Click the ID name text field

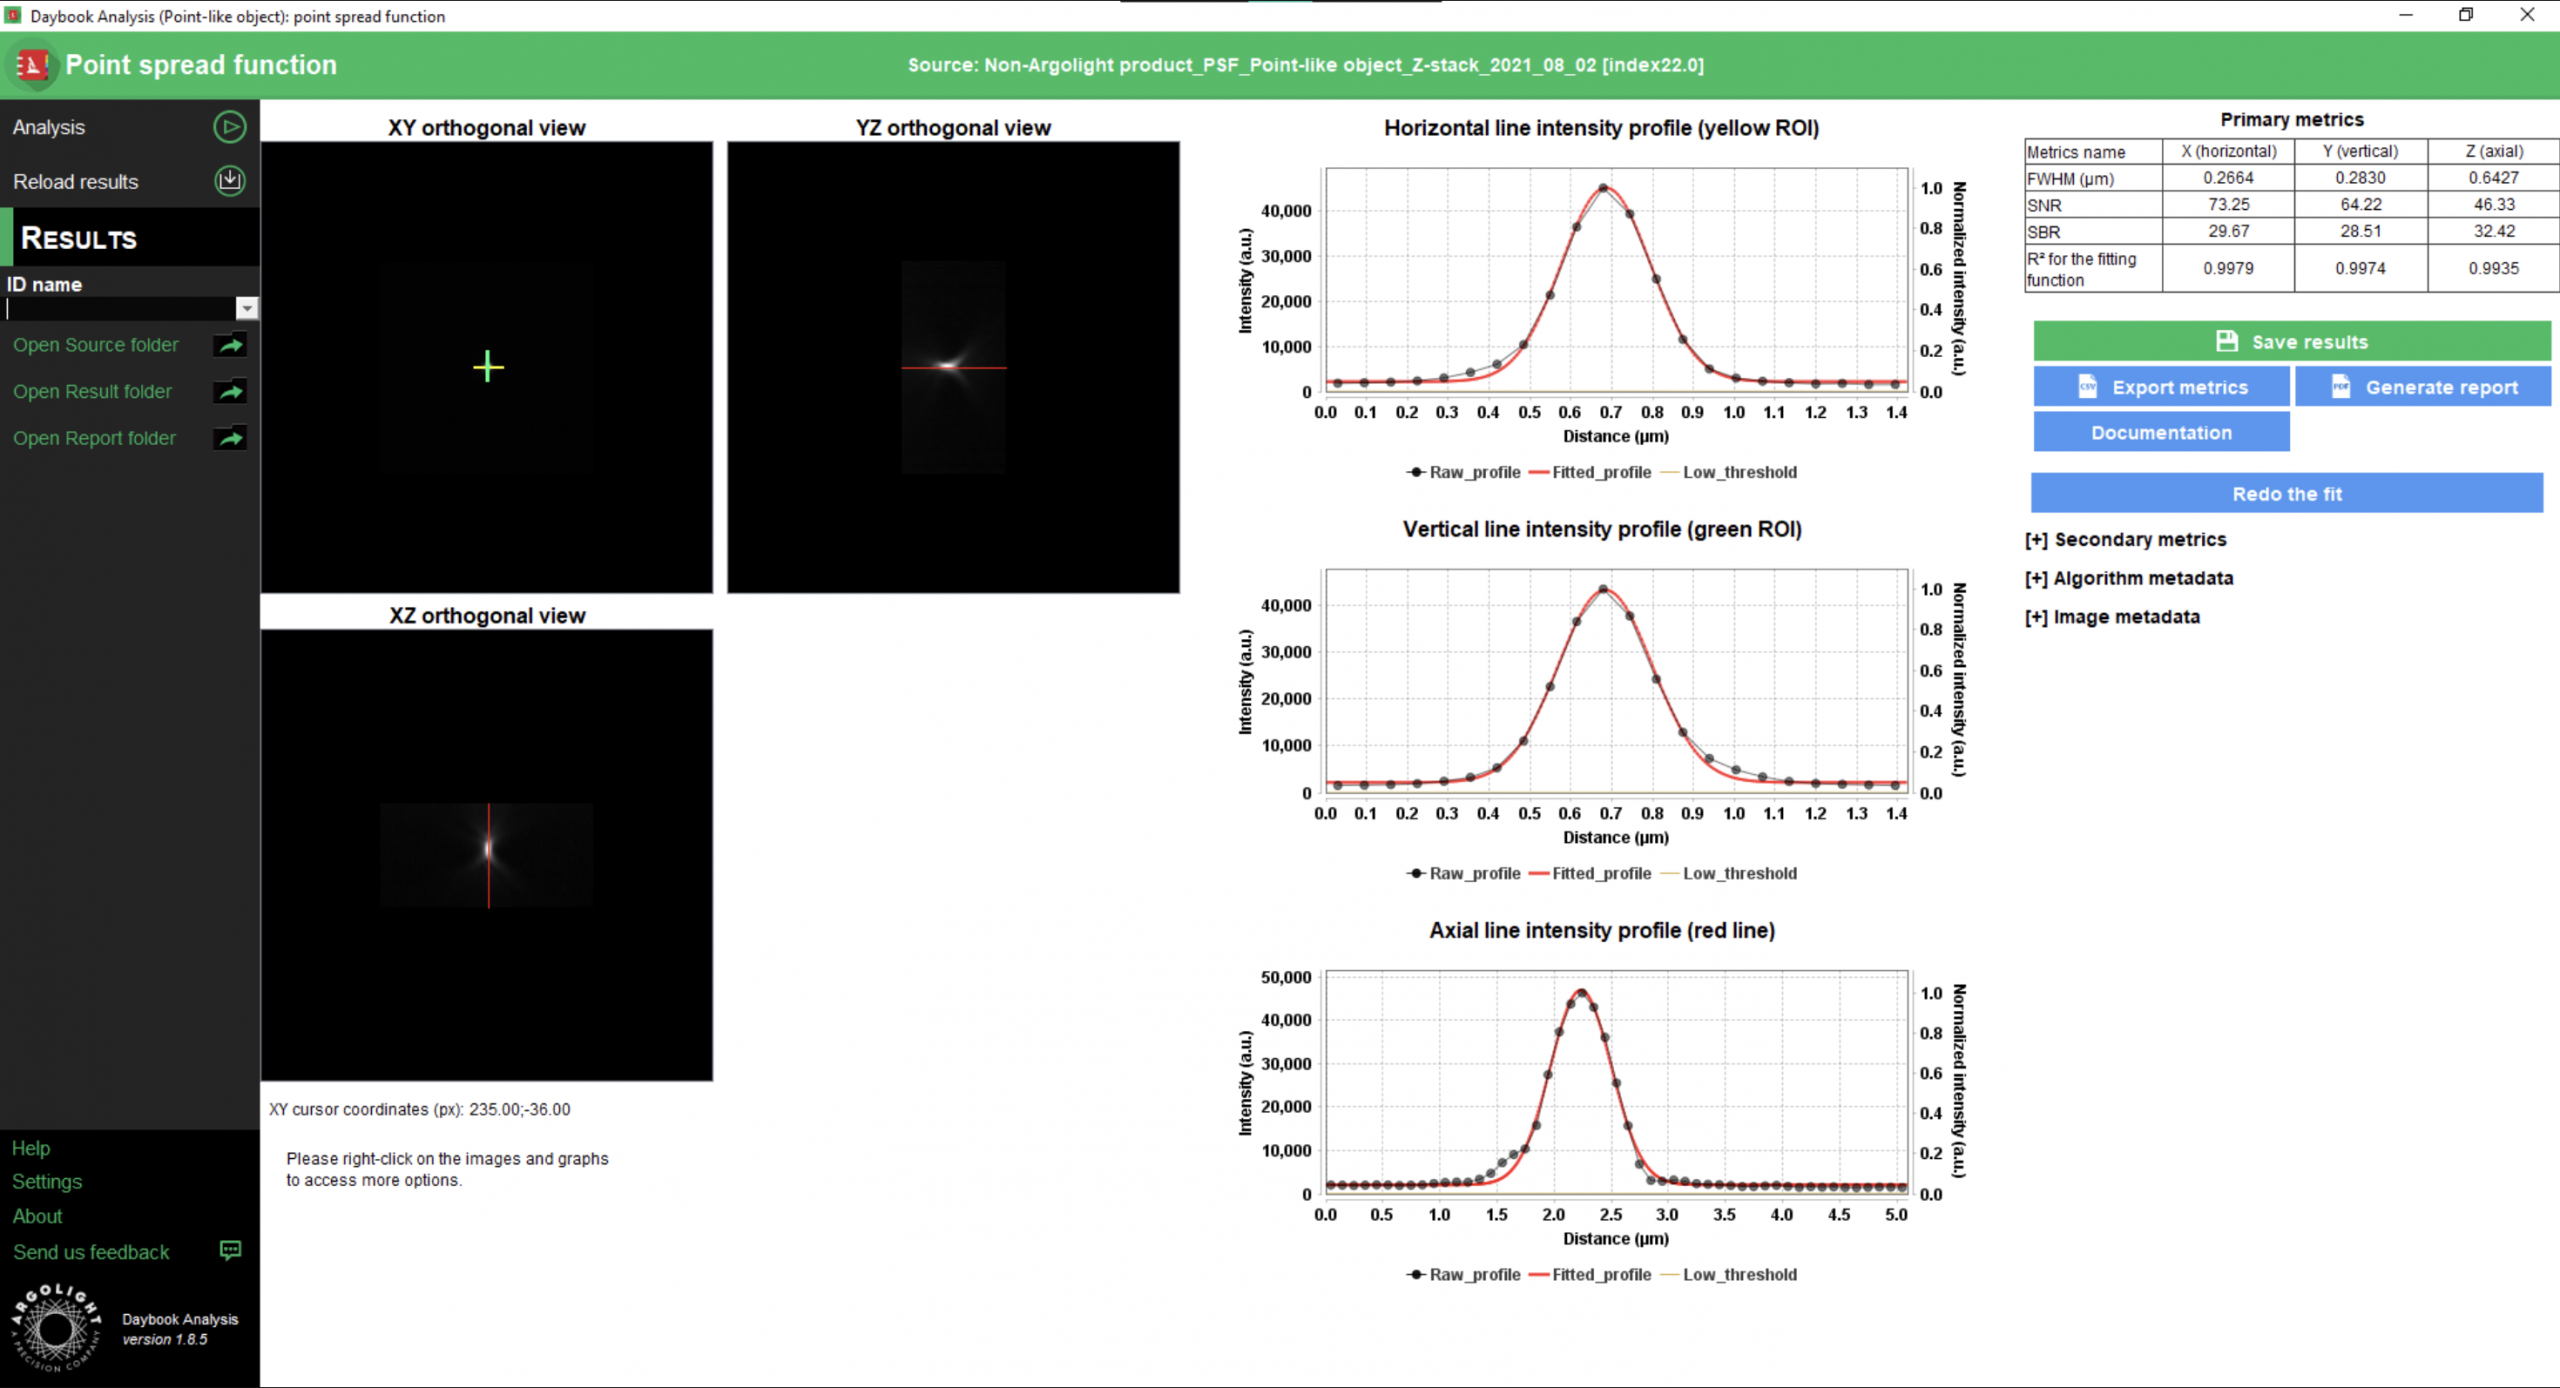coord(120,309)
